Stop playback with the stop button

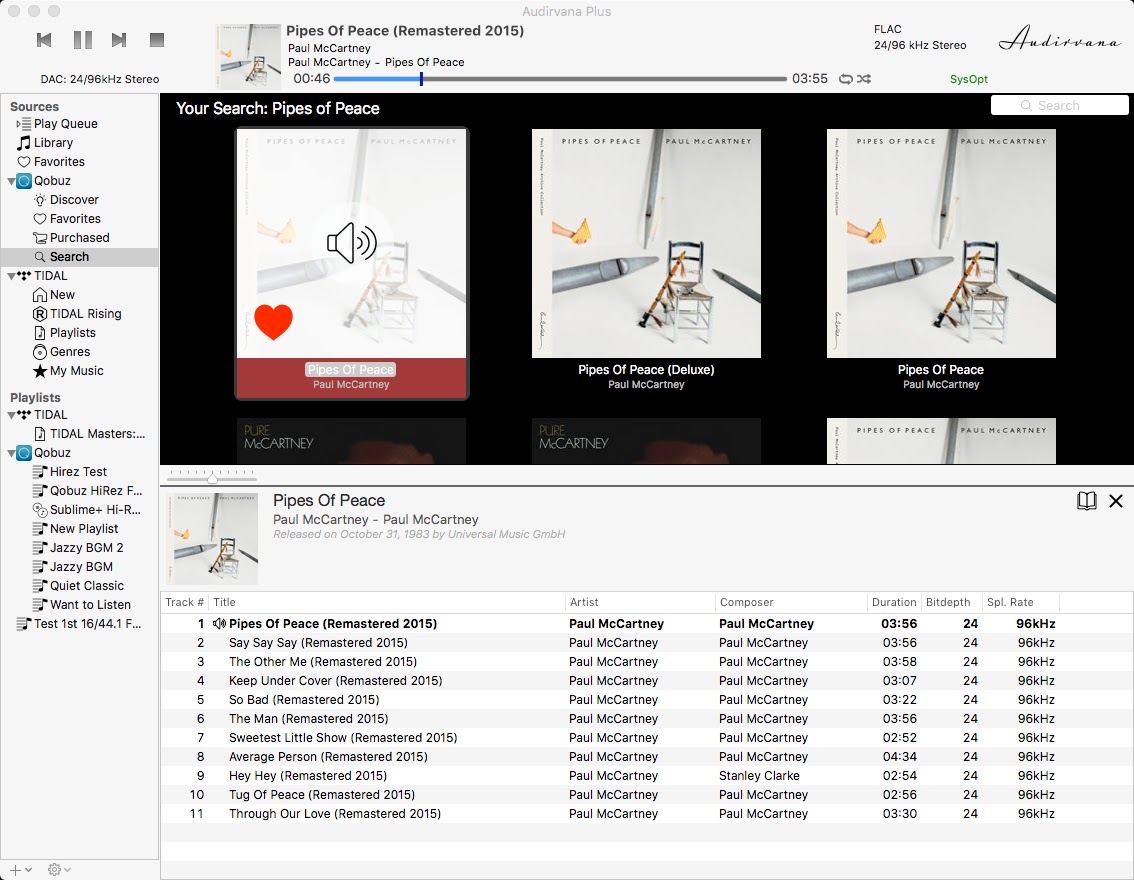(157, 40)
